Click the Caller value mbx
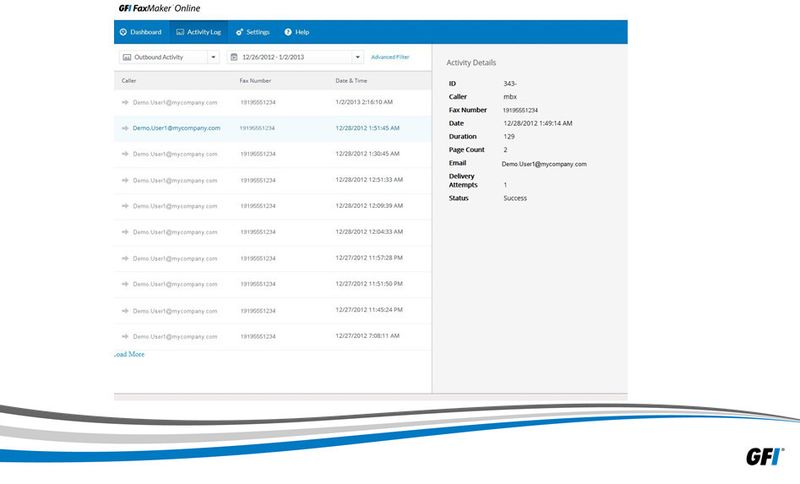This screenshot has height=484, width=800. (x=510, y=97)
